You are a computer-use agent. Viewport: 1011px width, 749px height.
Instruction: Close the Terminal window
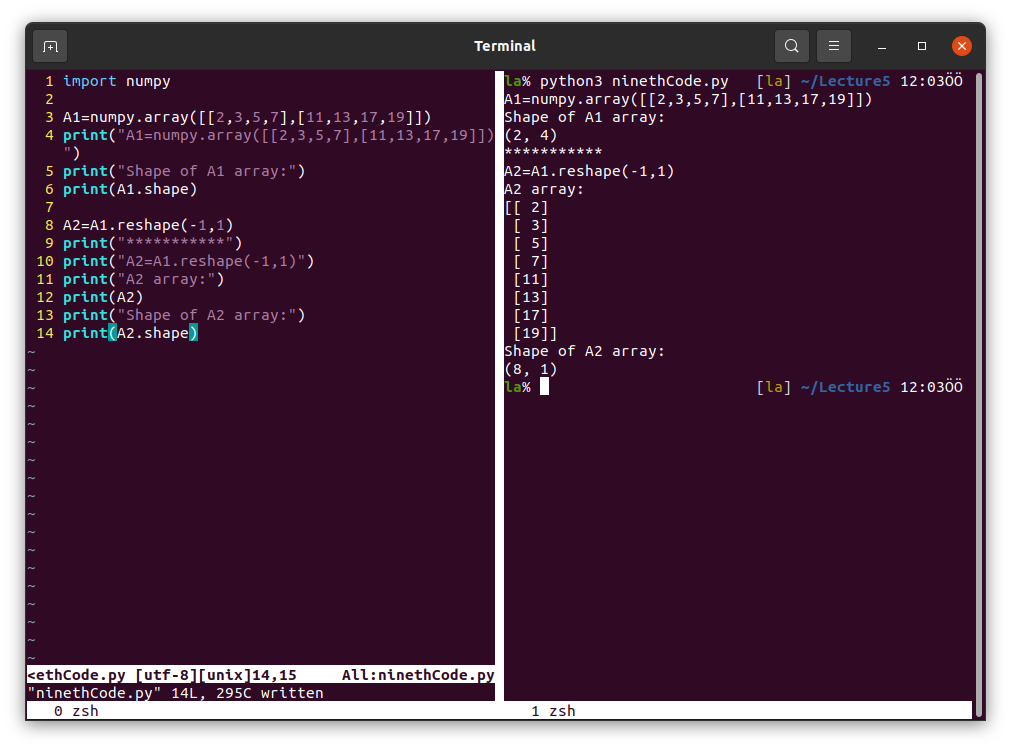pos(961,46)
